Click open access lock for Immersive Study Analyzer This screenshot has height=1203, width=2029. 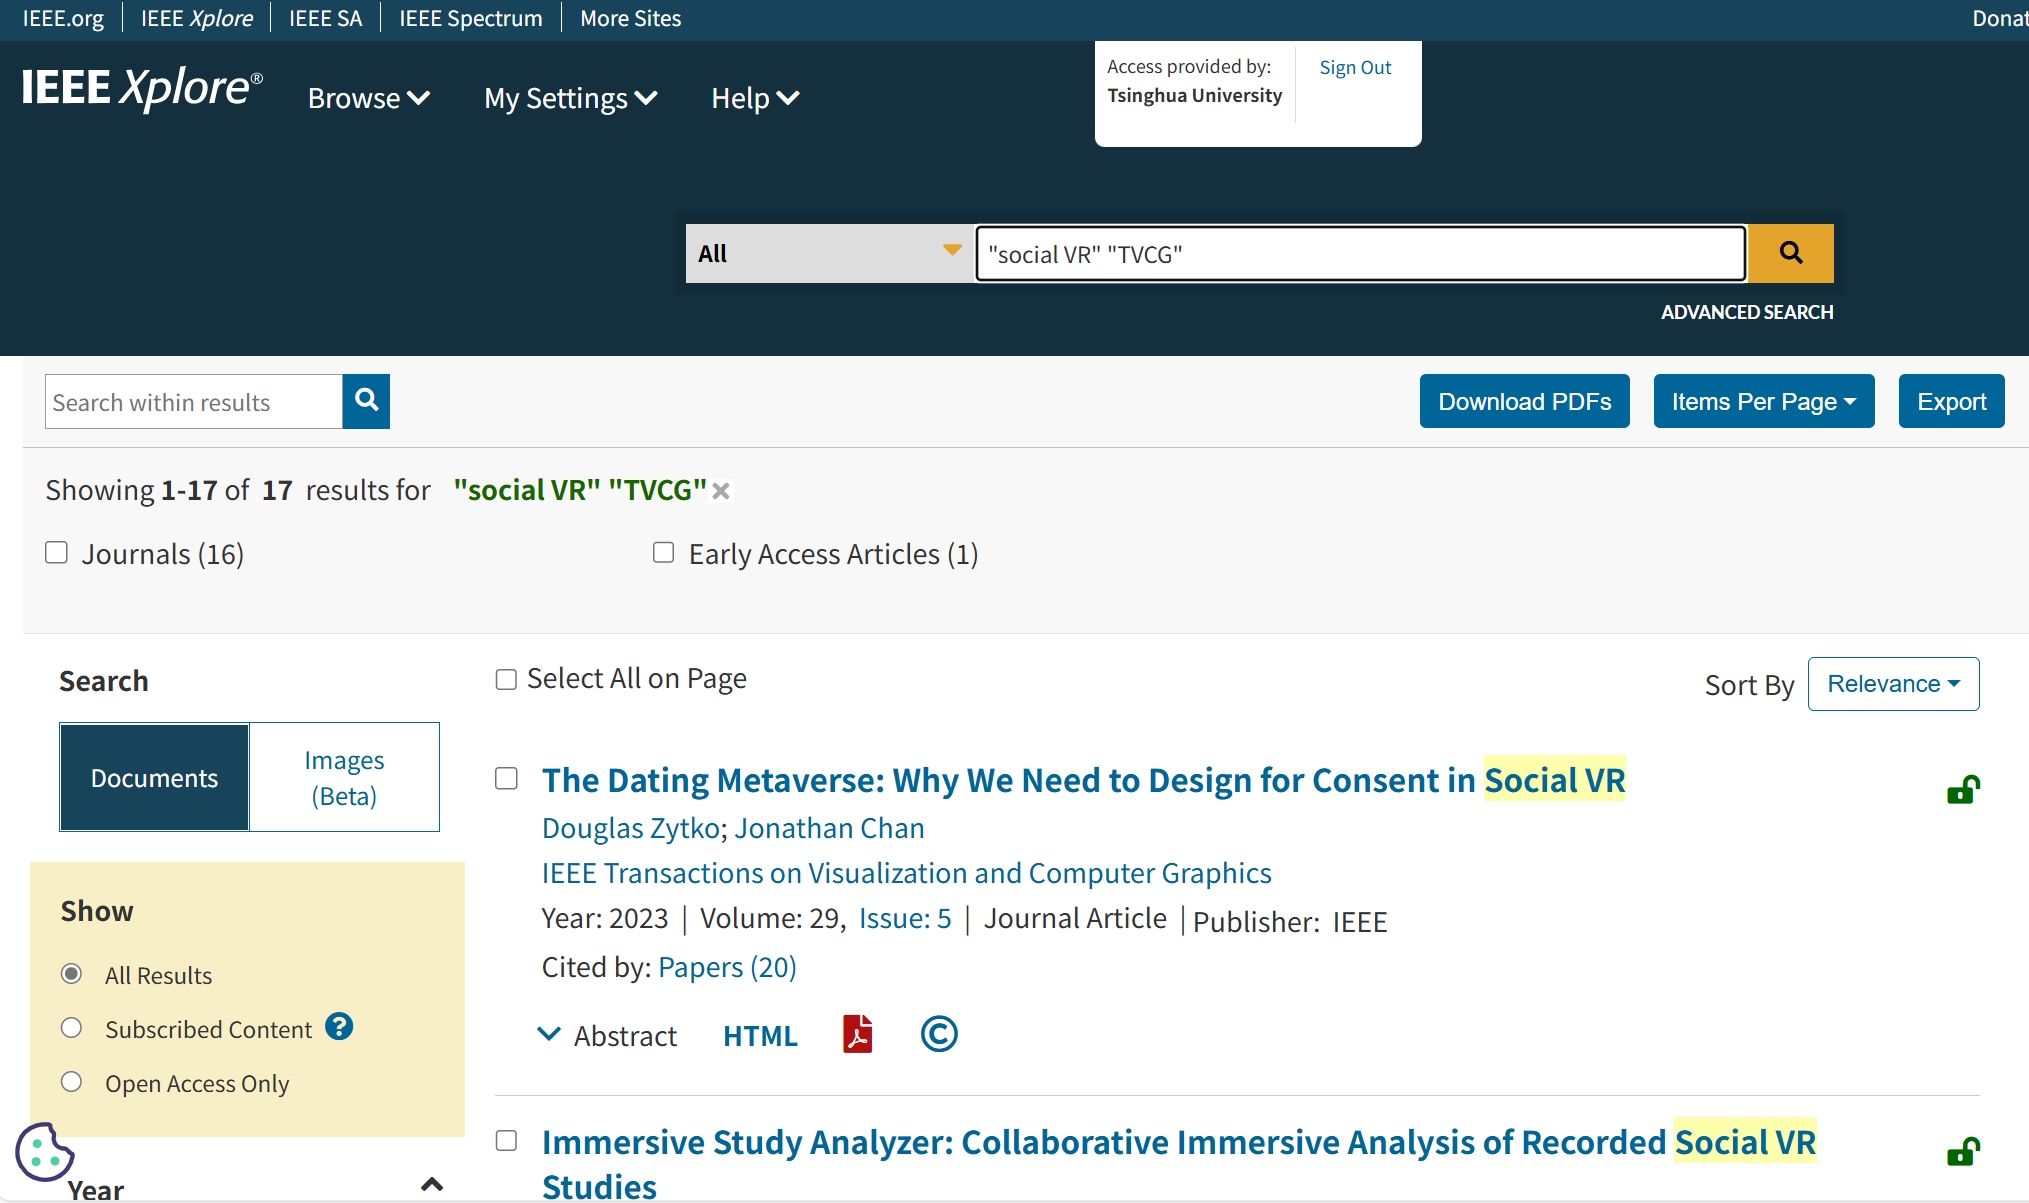pos(1962,1152)
